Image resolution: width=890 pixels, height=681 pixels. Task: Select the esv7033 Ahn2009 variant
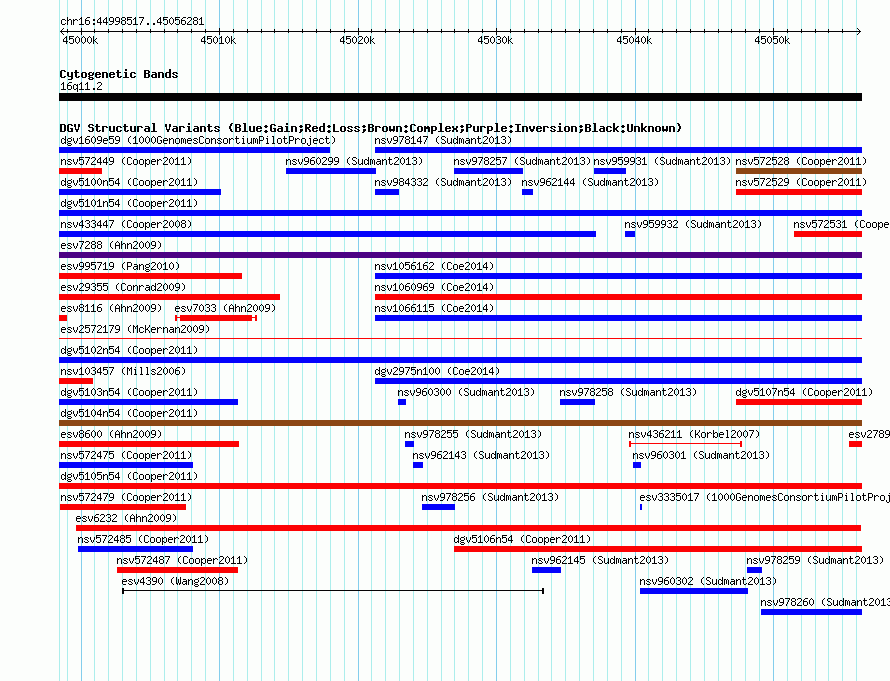pyautogui.click(x=225, y=308)
